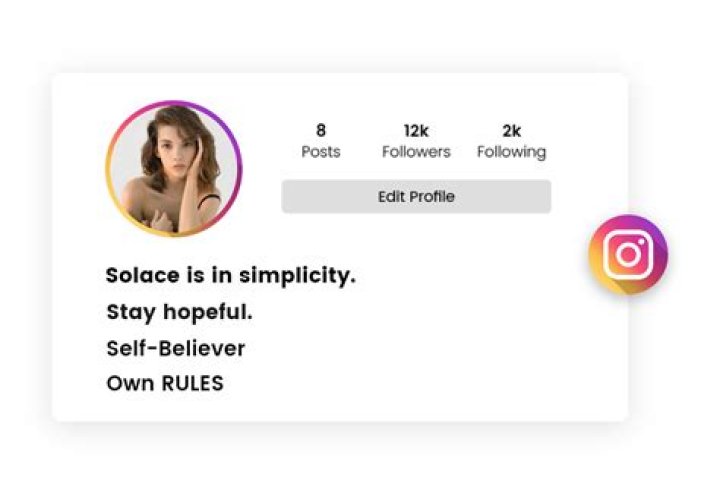The height and width of the screenshot is (480, 720).
Task: Click the word "Solace" in the bio
Action: tap(140, 276)
